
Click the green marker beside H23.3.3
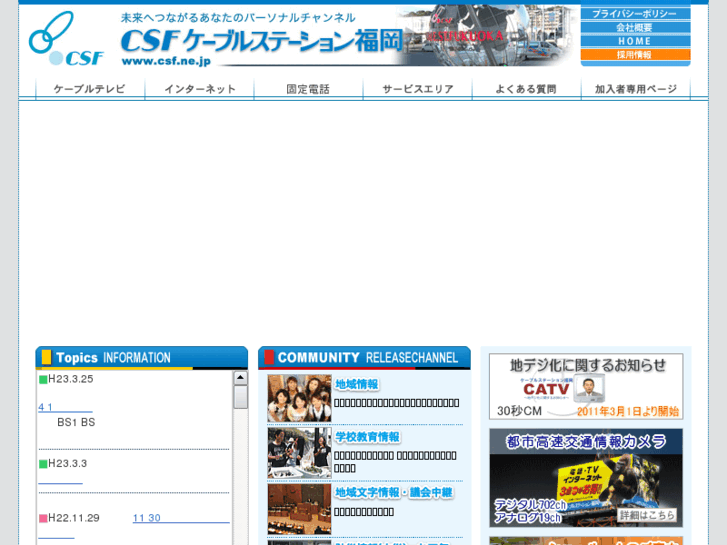point(43,464)
